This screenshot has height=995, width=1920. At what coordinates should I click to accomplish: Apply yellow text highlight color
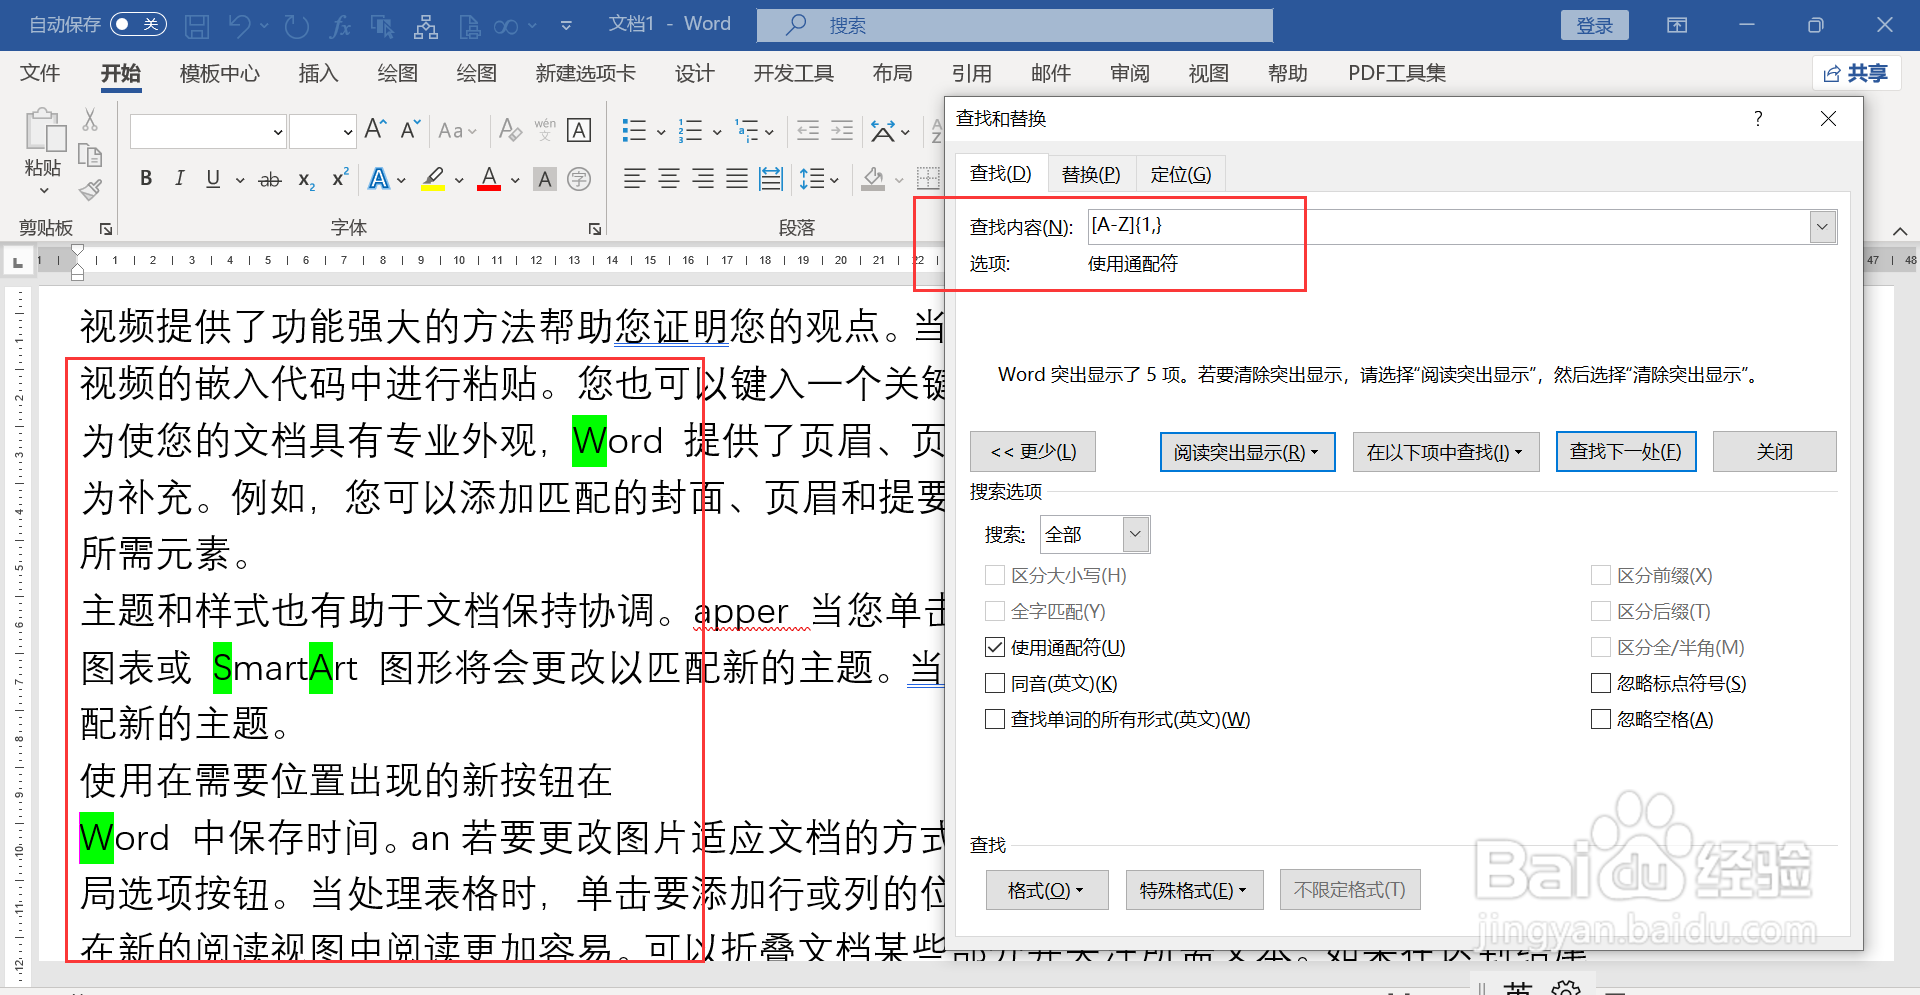tap(433, 179)
